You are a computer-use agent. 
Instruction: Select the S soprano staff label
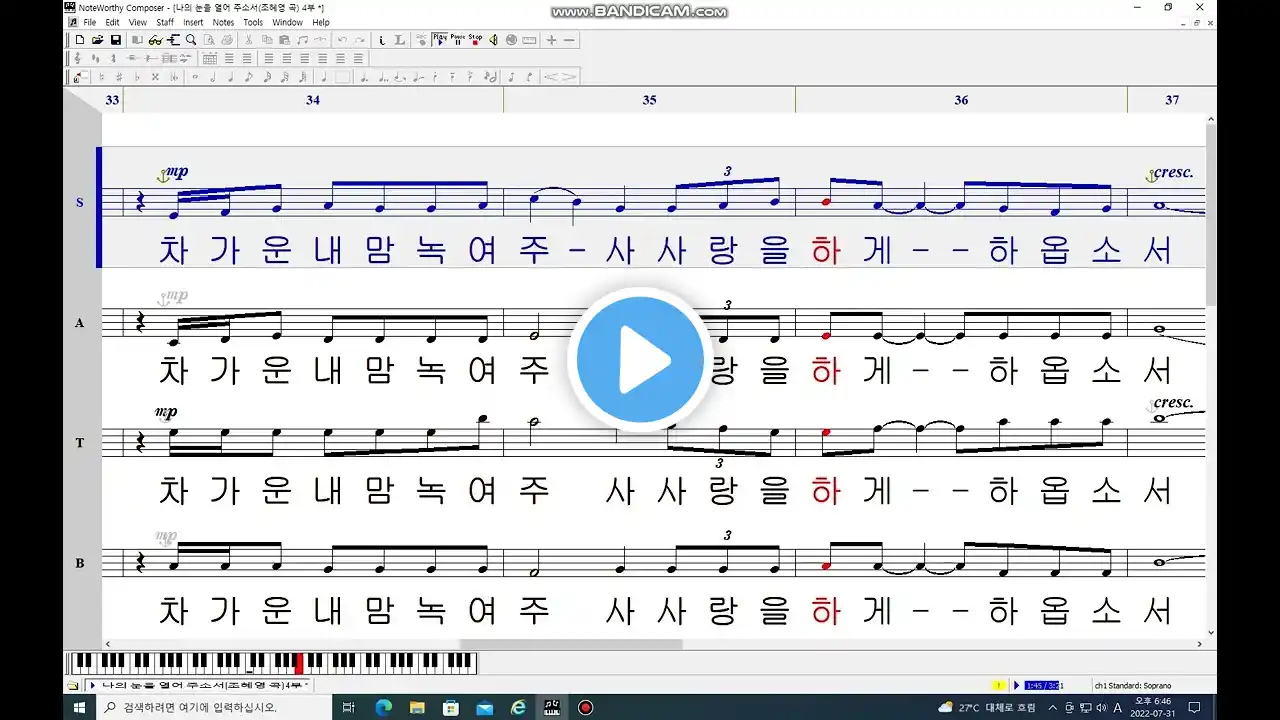pos(79,202)
